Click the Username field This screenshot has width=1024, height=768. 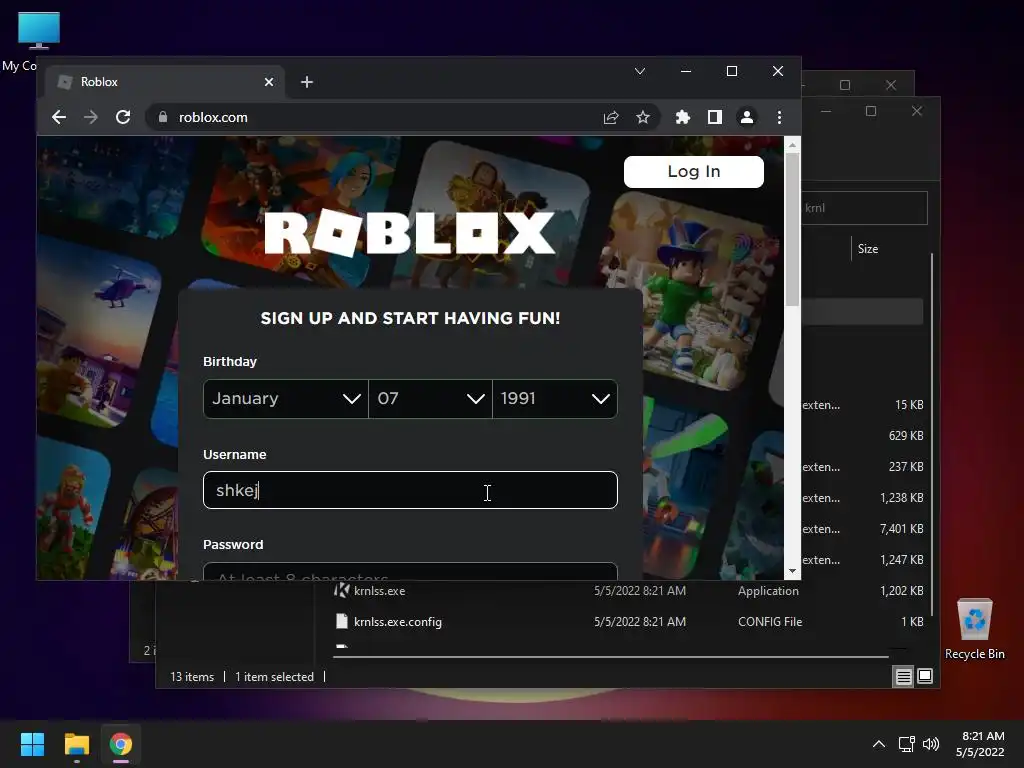click(x=410, y=490)
